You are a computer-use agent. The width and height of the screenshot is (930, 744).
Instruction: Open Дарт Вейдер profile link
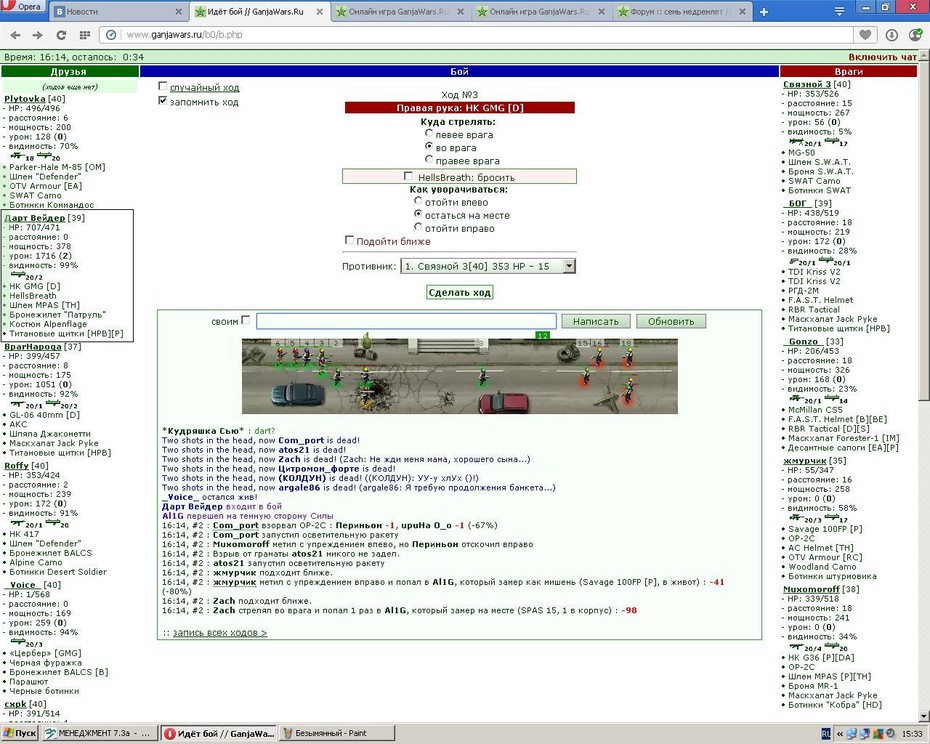coord(34,218)
